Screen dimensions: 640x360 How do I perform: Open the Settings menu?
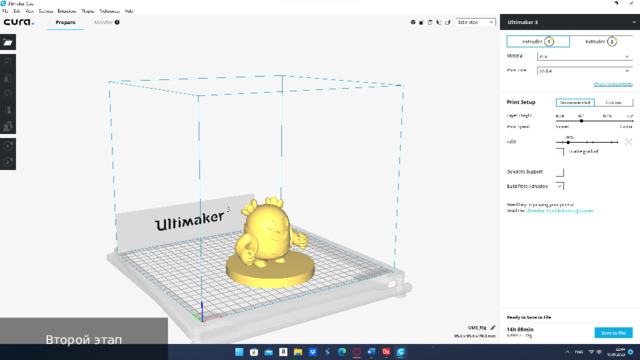point(46,11)
